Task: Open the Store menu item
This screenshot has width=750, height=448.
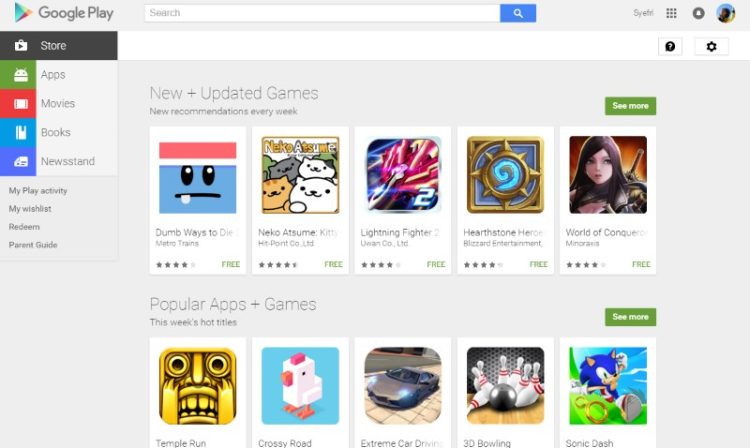Action: 58,45
